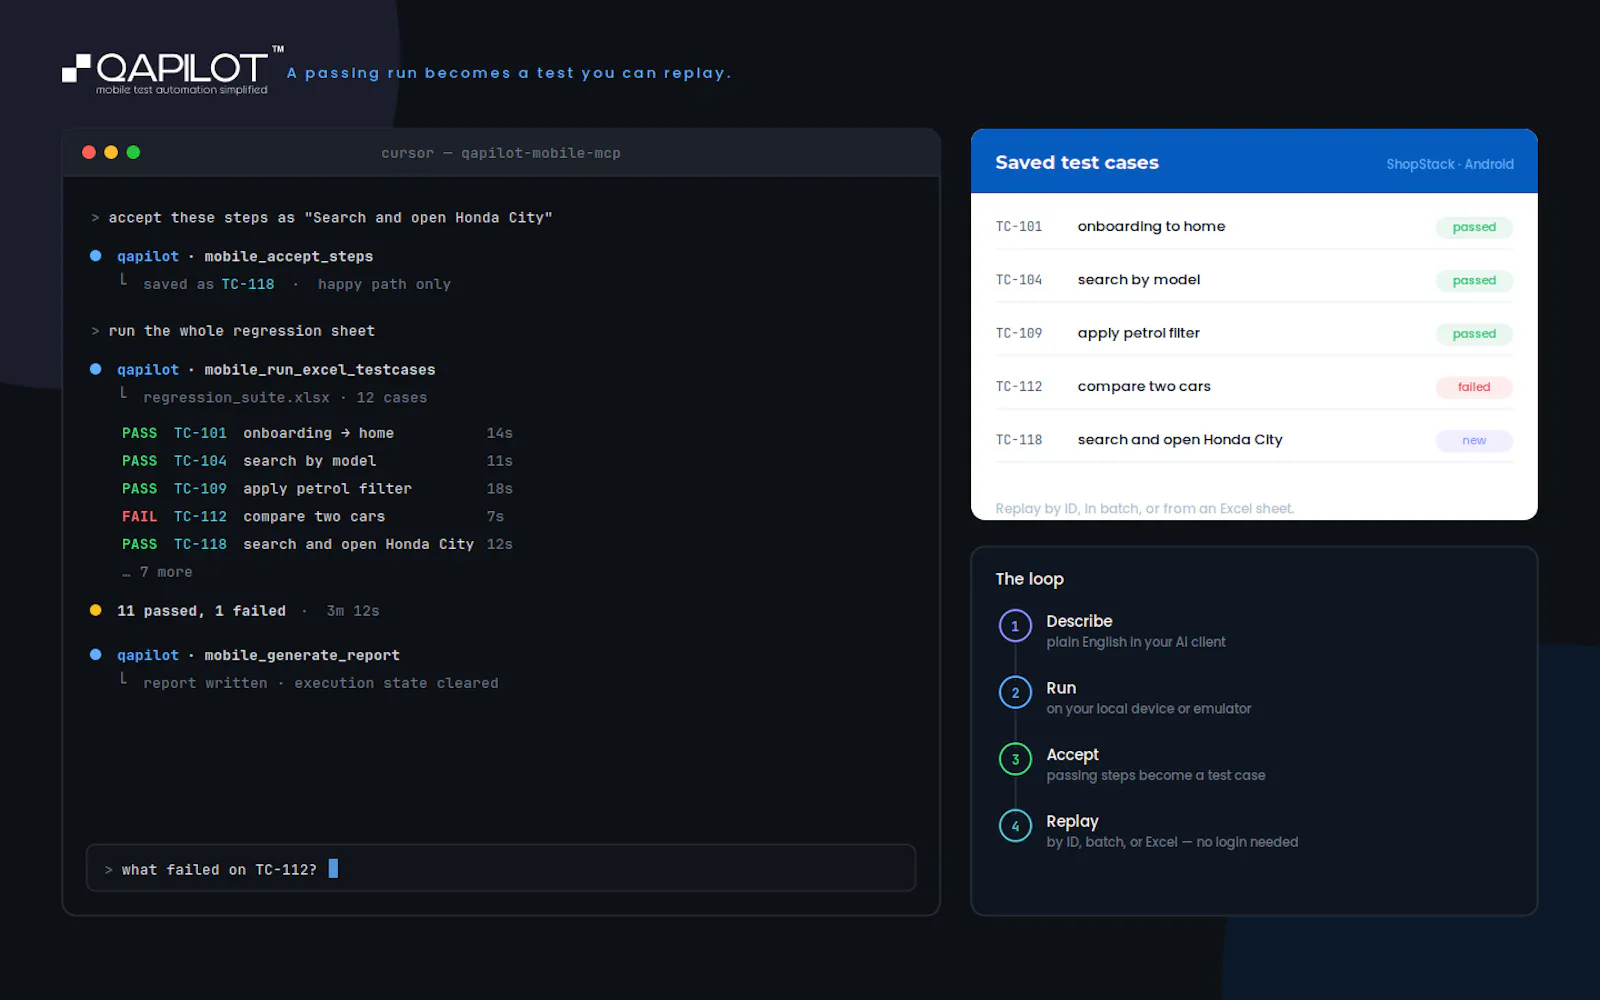Click the yellow bullet beside 11 passed
The height and width of the screenshot is (1000, 1600).
click(x=96, y=610)
